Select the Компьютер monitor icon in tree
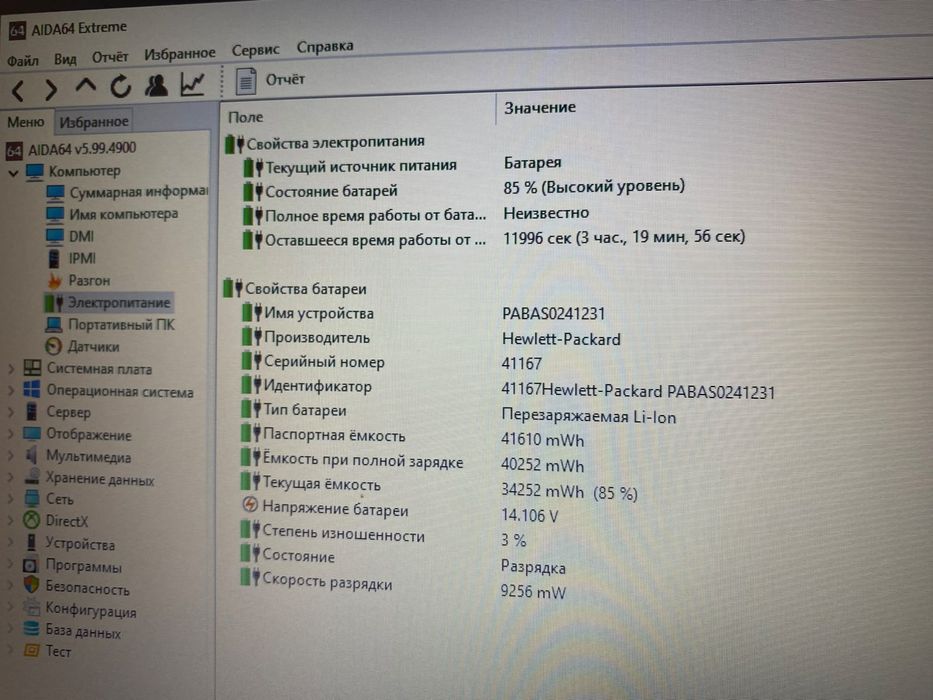Image resolution: width=933 pixels, height=700 pixels. point(35,172)
